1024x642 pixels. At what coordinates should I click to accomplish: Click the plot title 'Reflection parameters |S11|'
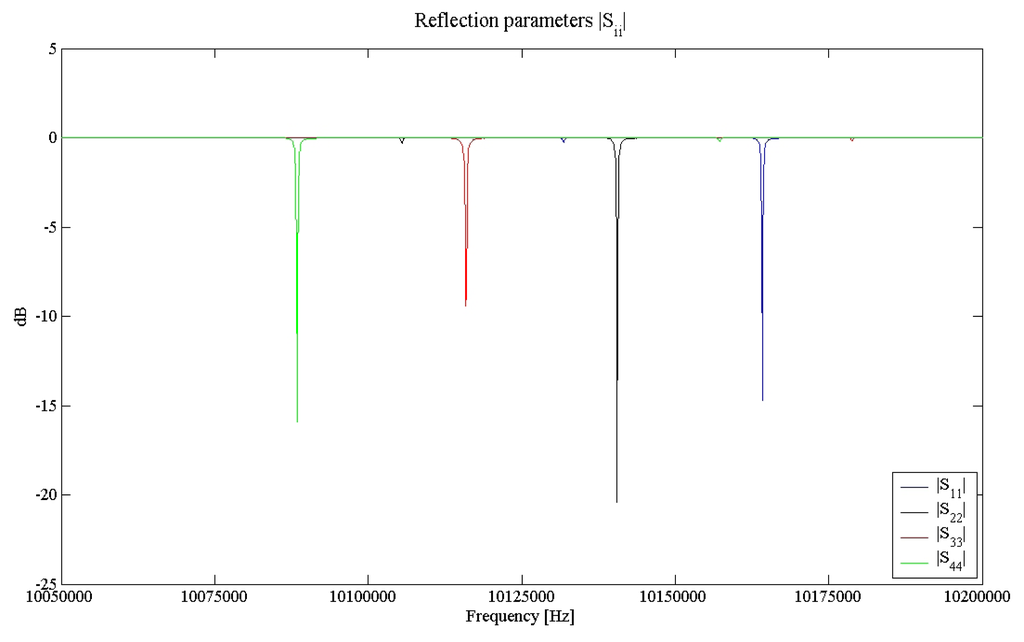click(x=519, y=22)
